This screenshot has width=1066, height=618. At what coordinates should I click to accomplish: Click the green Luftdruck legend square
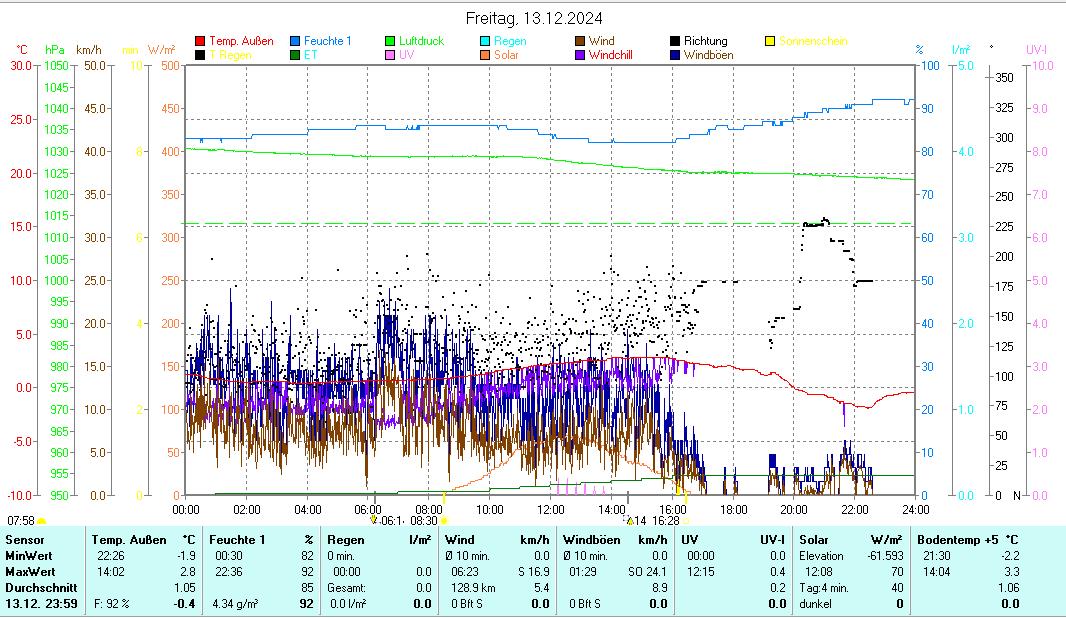click(x=390, y=41)
